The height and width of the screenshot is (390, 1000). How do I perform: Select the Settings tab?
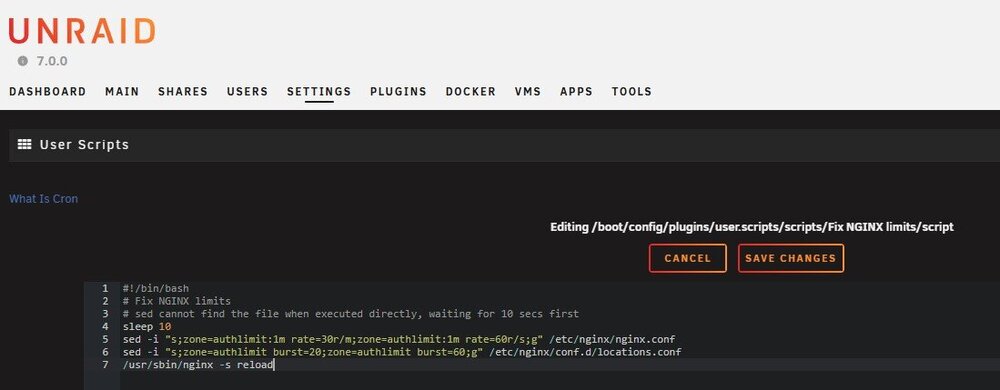pos(319,91)
